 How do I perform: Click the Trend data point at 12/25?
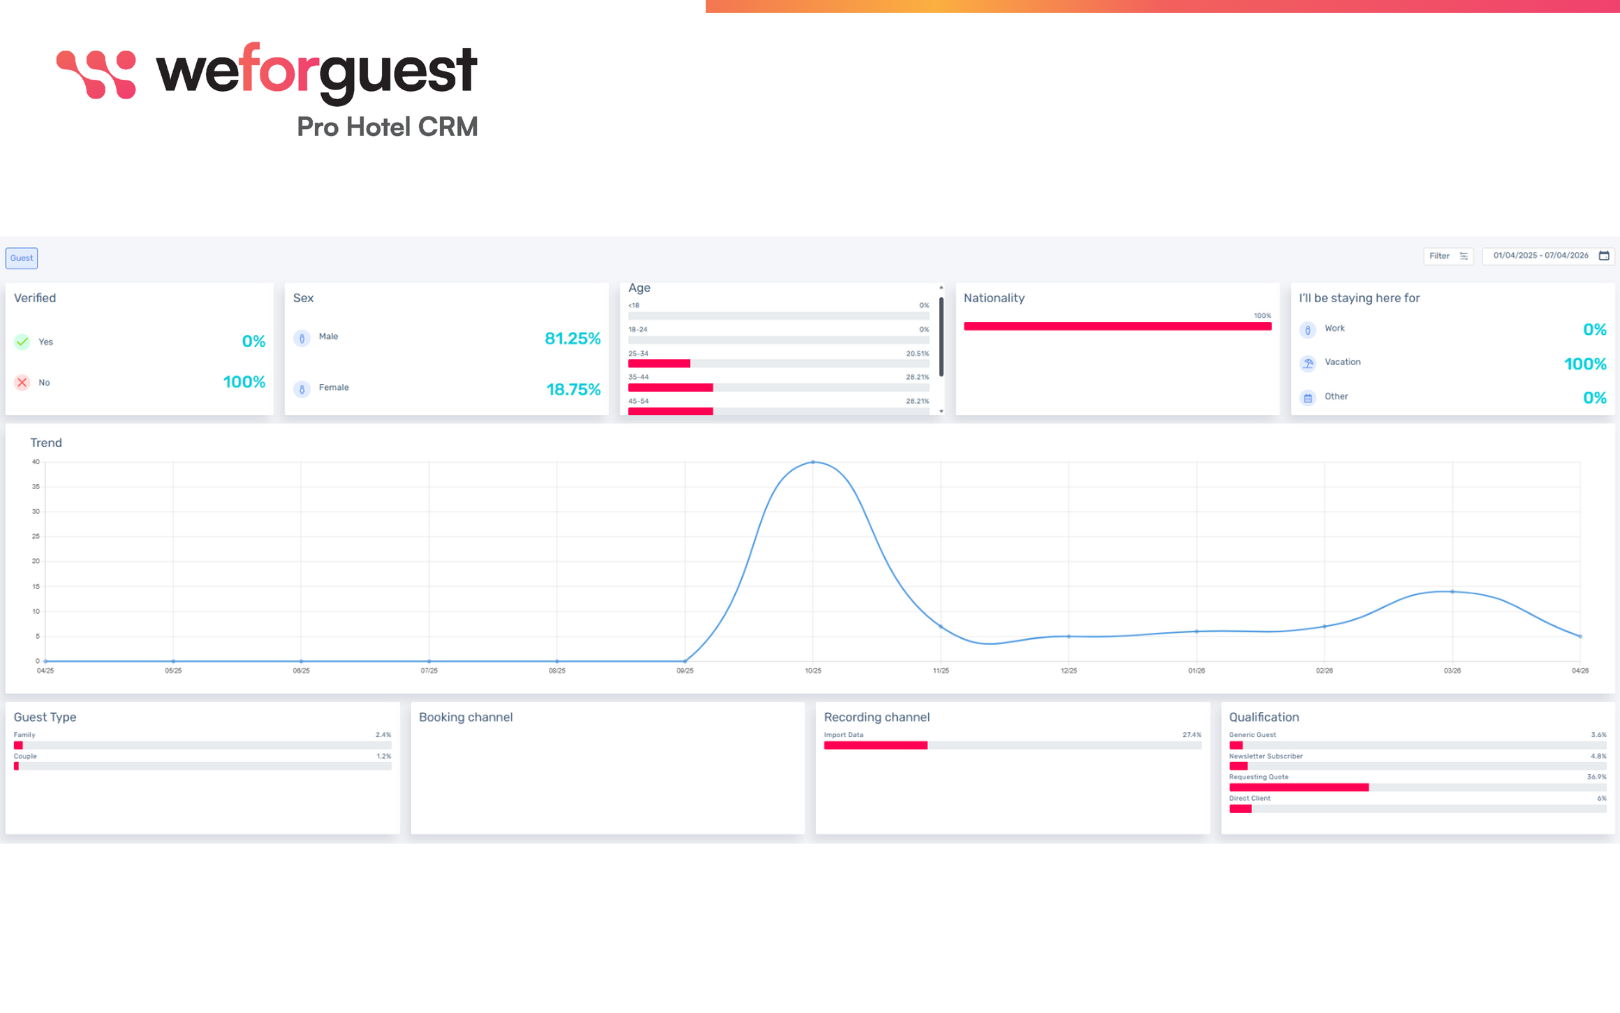pyautogui.click(x=1069, y=636)
